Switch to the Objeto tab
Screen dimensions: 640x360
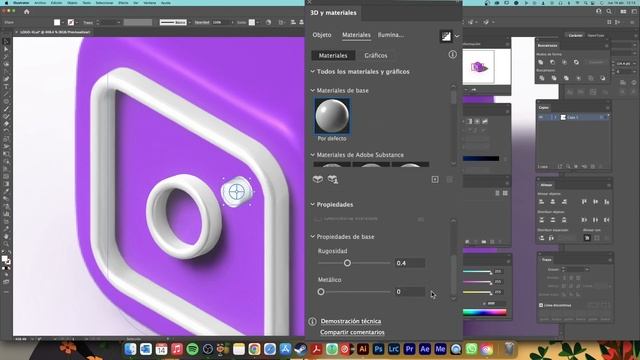tap(322, 35)
